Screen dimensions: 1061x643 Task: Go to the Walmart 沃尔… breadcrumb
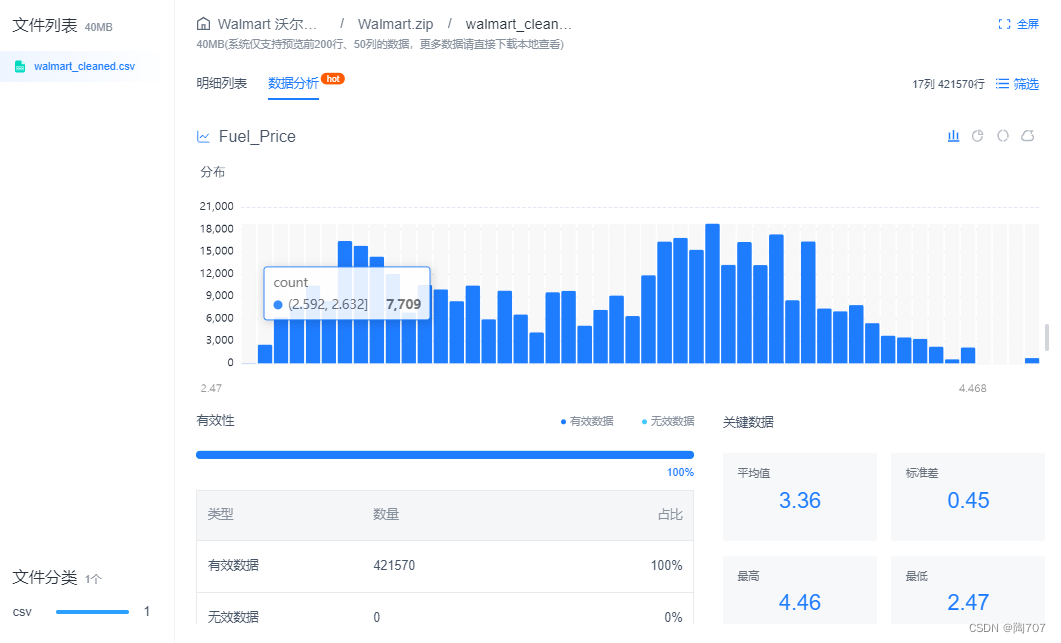(267, 24)
